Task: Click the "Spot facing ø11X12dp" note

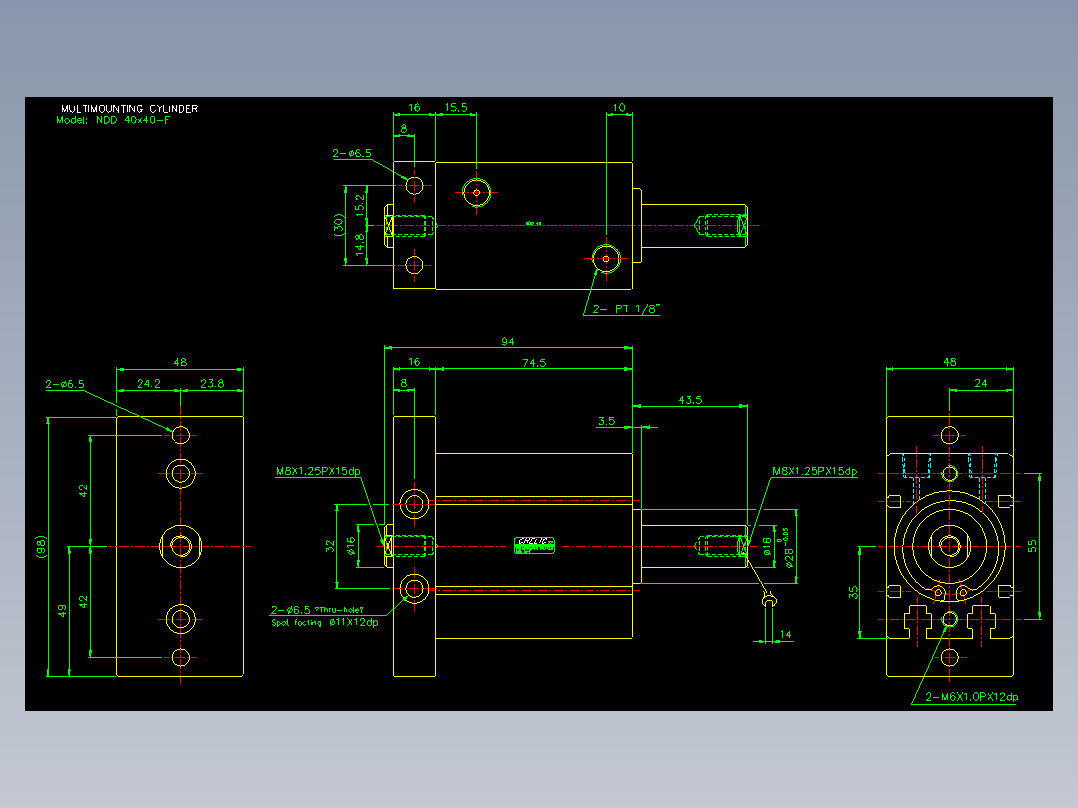Action: pos(324,622)
